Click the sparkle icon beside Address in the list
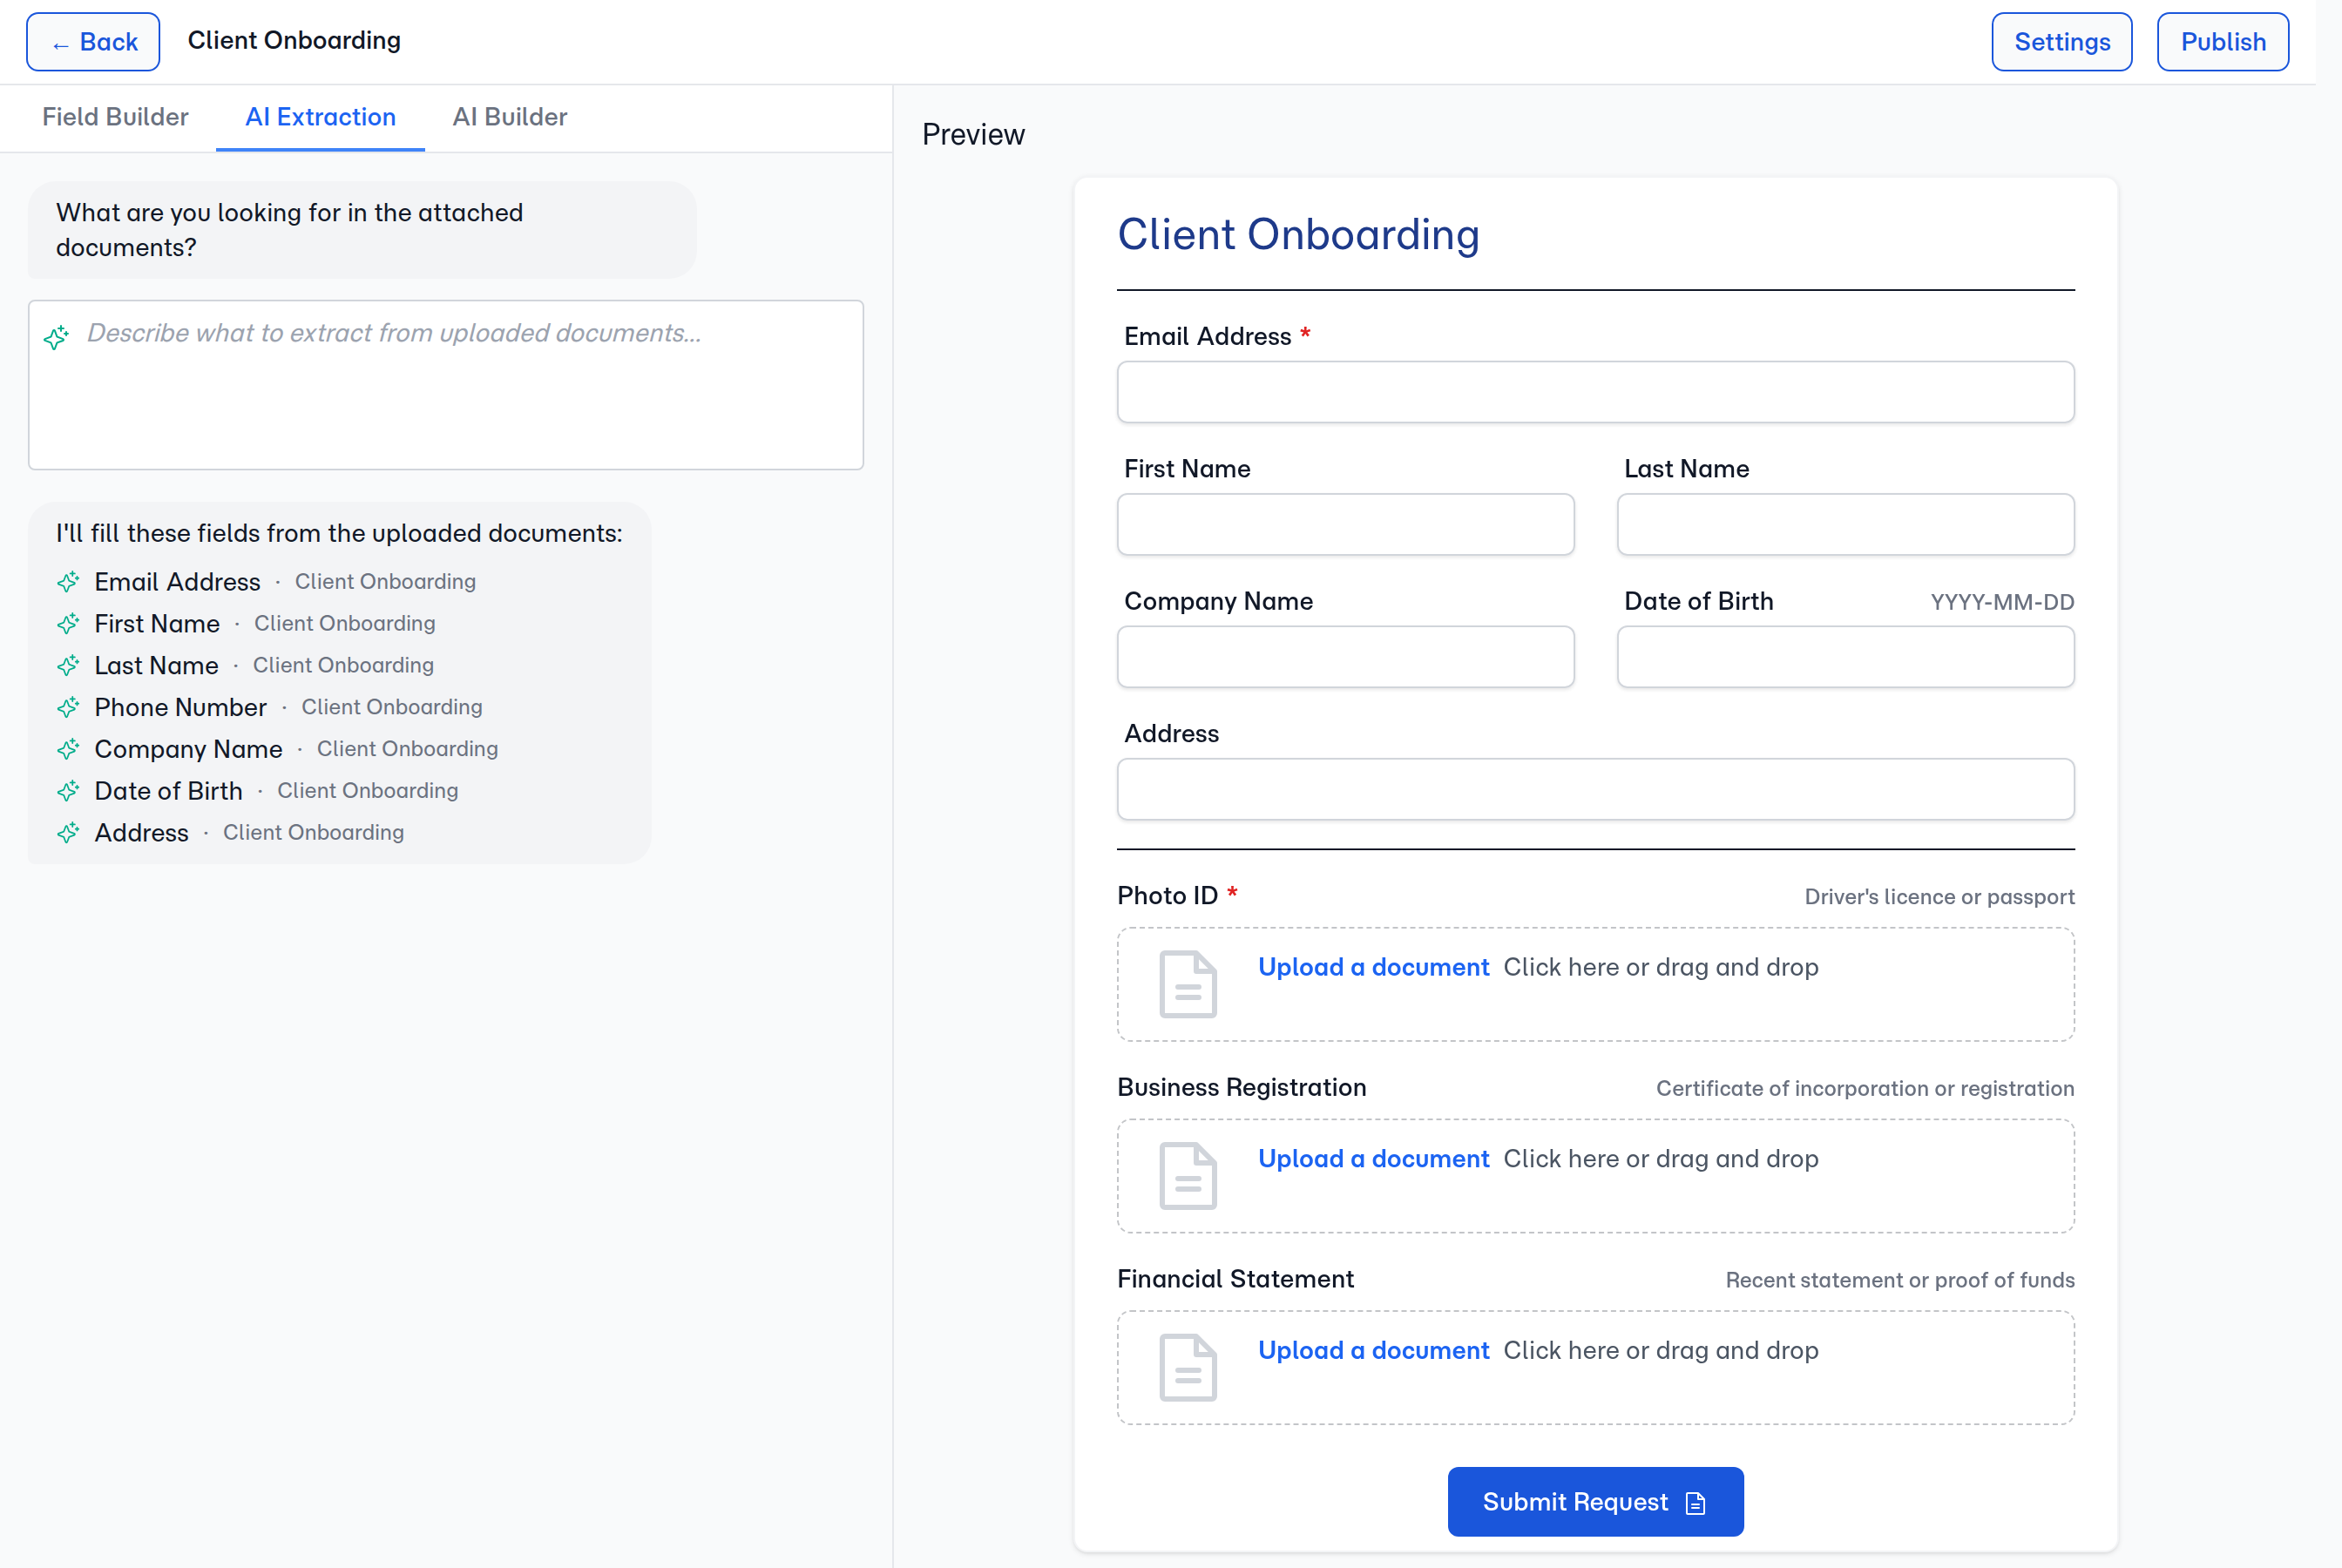 (68, 833)
